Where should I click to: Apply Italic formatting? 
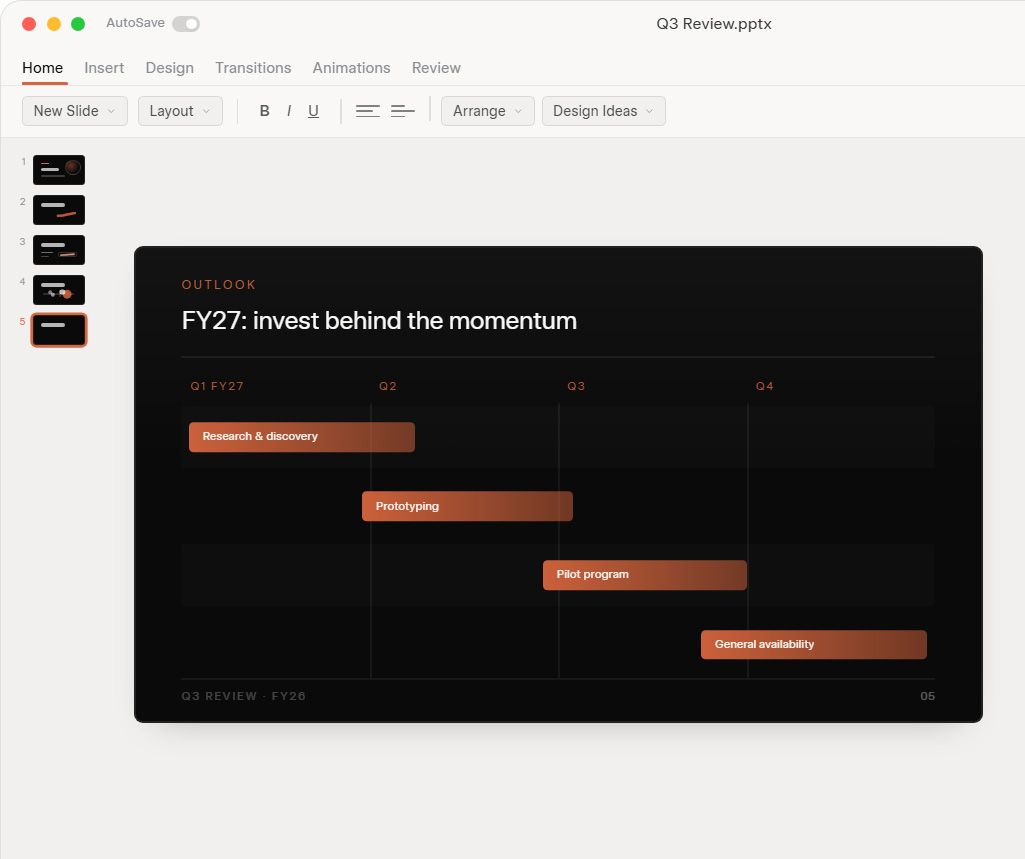(x=289, y=111)
